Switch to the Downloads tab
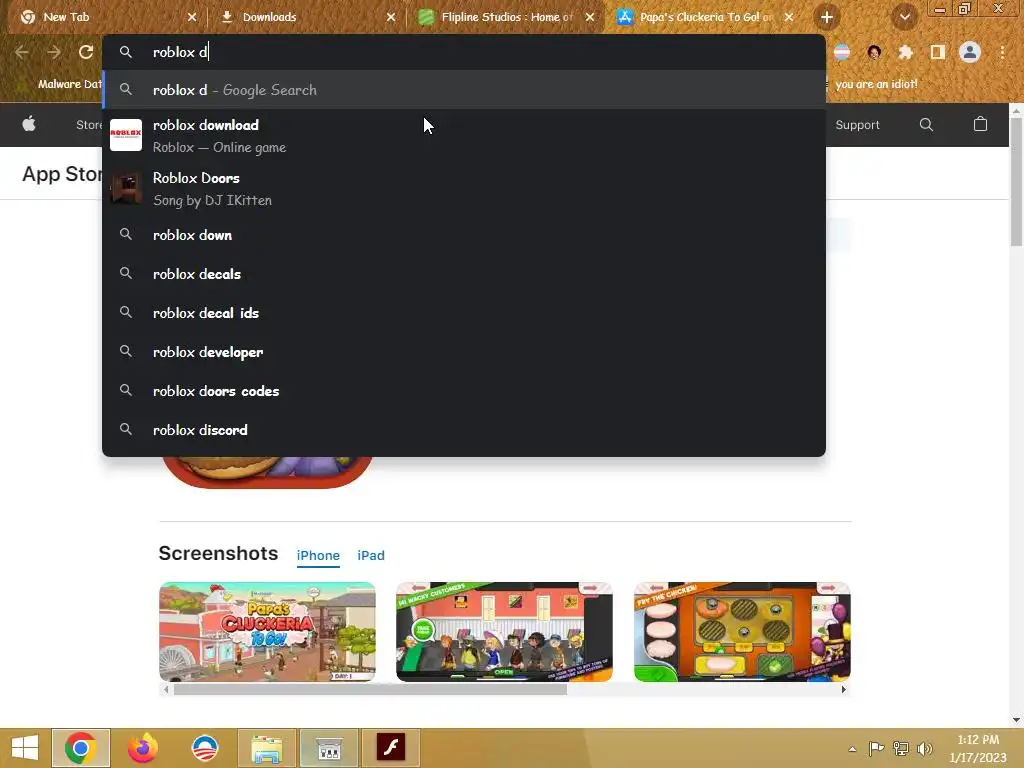Screen dimensions: 1024x768 (x=307, y=17)
